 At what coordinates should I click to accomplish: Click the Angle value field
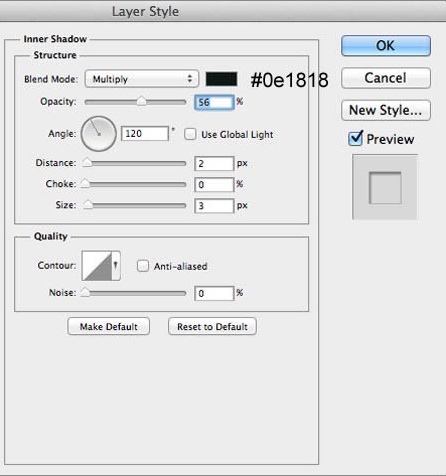pyautogui.click(x=145, y=134)
